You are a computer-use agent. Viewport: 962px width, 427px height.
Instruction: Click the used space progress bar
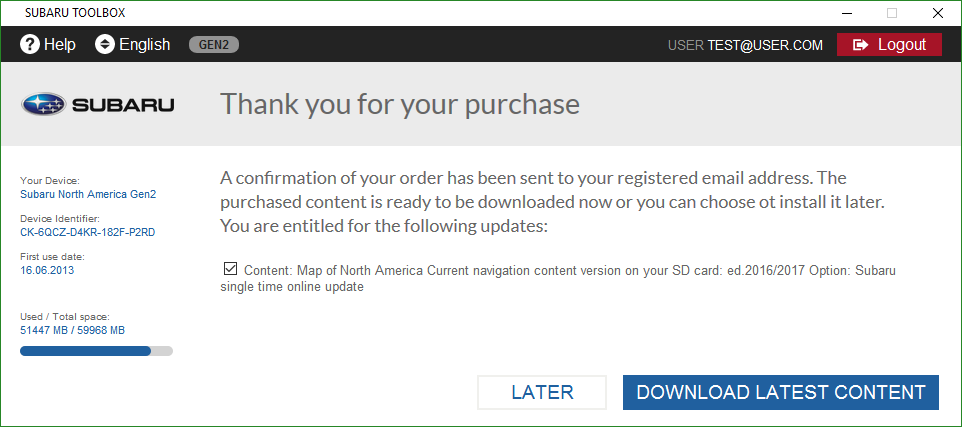pos(96,351)
